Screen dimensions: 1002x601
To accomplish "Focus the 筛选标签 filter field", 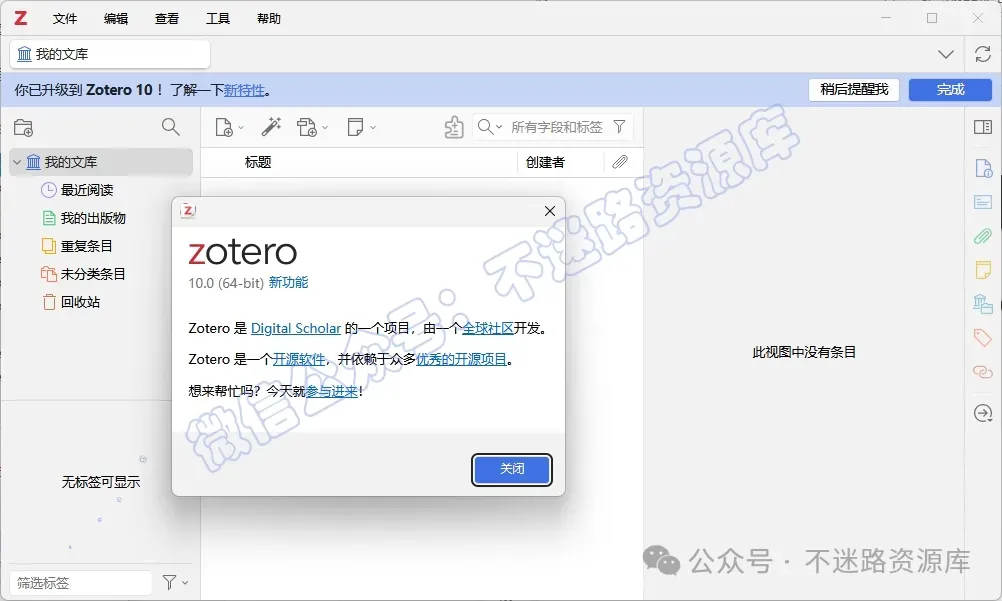I will click(81, 582).
